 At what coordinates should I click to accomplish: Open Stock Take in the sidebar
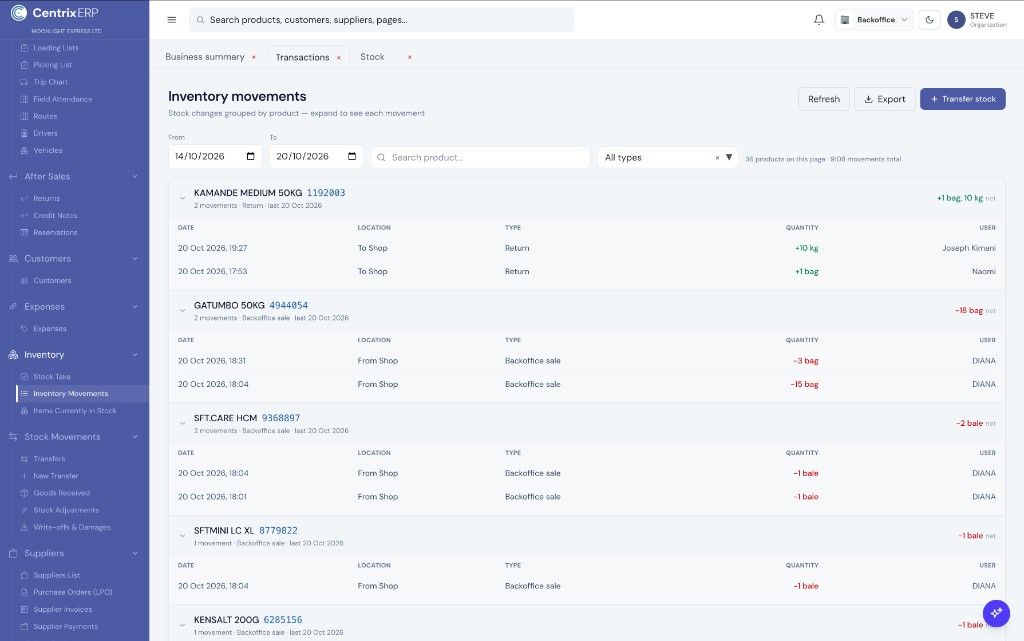52,377
